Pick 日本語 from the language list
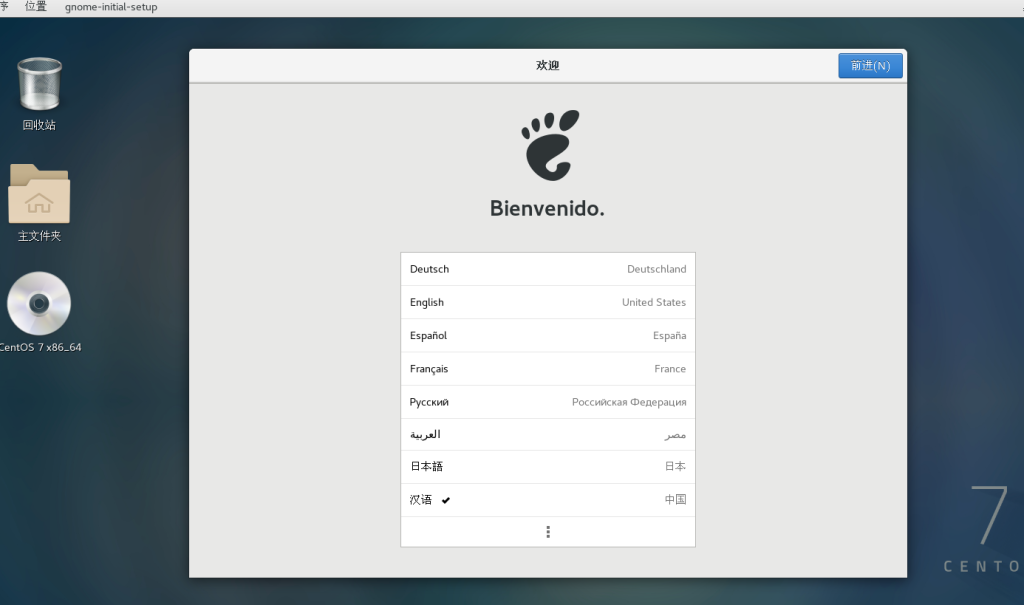This screenshot has width=1024, height=605. (x=548, y=466)
